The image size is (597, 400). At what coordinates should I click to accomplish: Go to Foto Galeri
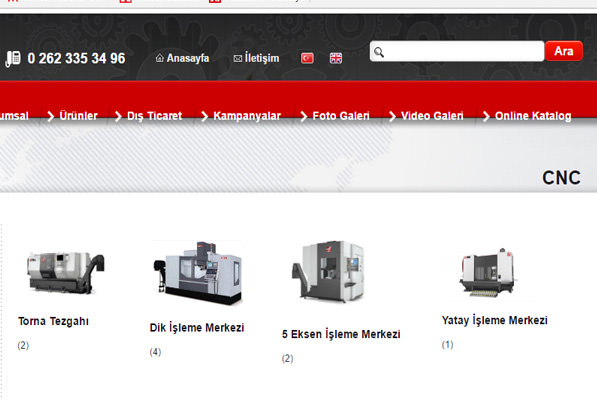(x=341, y=116)
